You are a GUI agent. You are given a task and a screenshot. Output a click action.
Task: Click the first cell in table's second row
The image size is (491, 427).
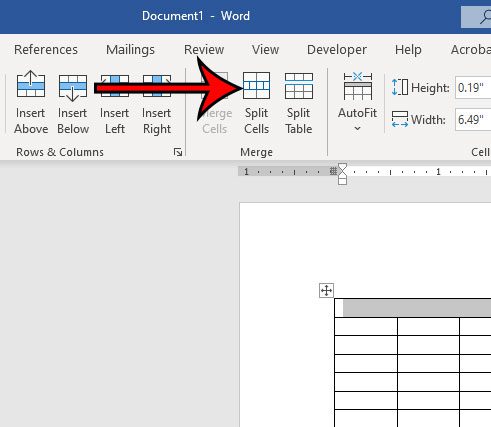(x=366, y=326)
